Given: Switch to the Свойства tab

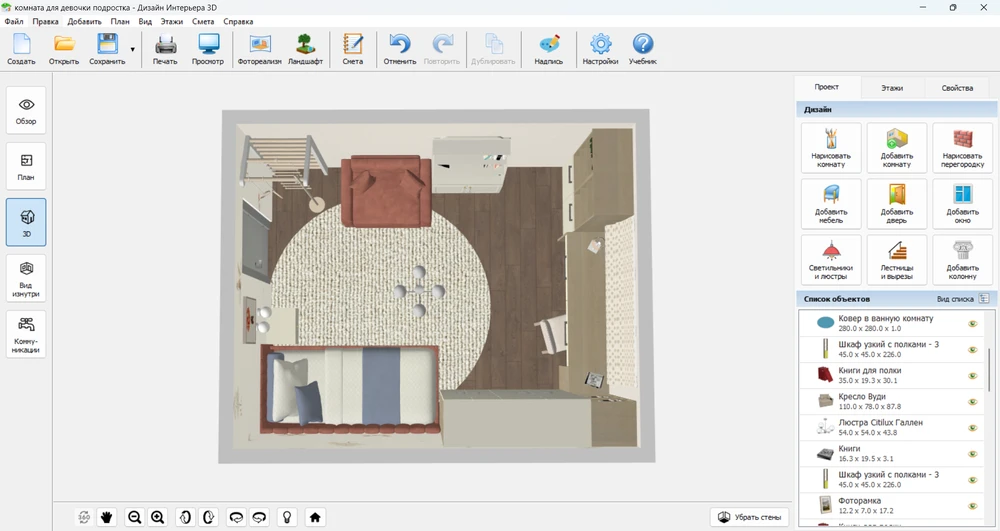Looking at the screenshot, I should (956, 88).
